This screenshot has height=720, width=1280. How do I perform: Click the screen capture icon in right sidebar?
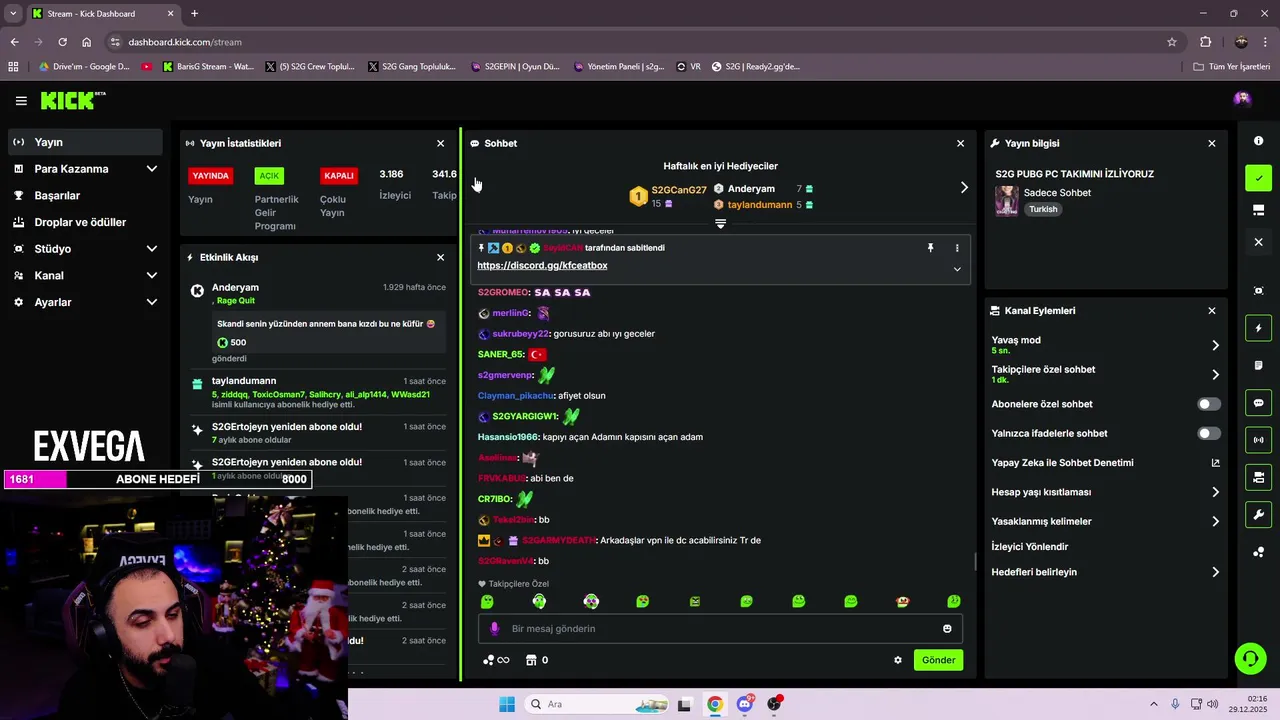(x=1258, y=291)
